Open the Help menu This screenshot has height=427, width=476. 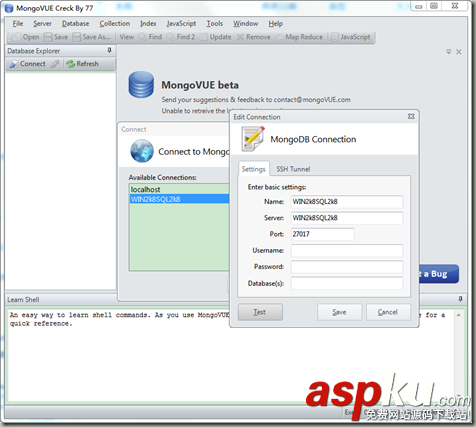tap(276, 24)
